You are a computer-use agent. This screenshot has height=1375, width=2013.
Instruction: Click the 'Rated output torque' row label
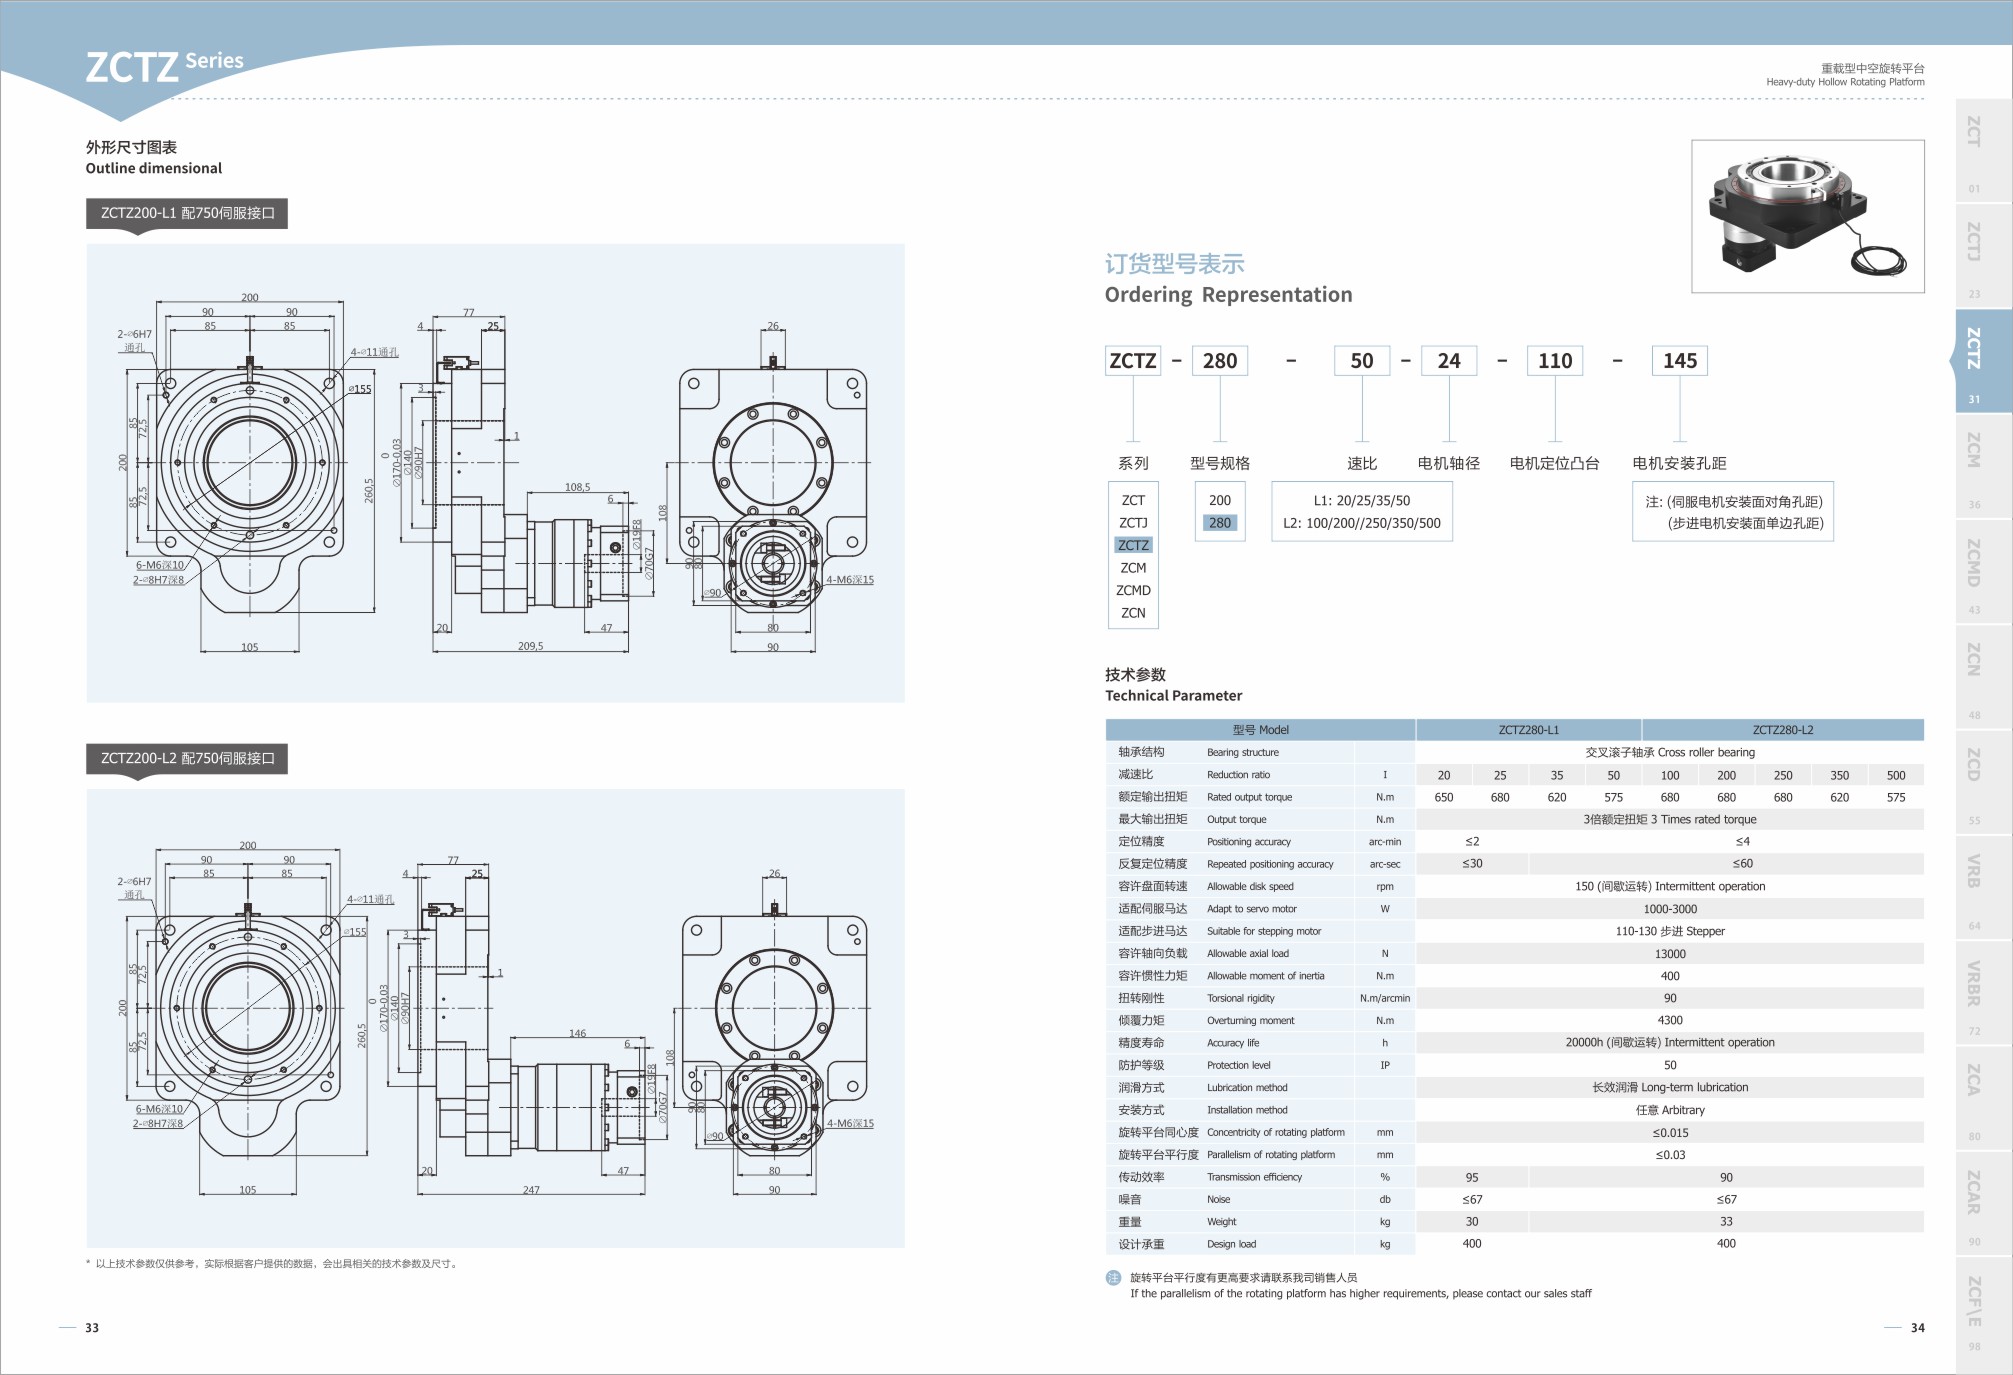[1249, 797]
